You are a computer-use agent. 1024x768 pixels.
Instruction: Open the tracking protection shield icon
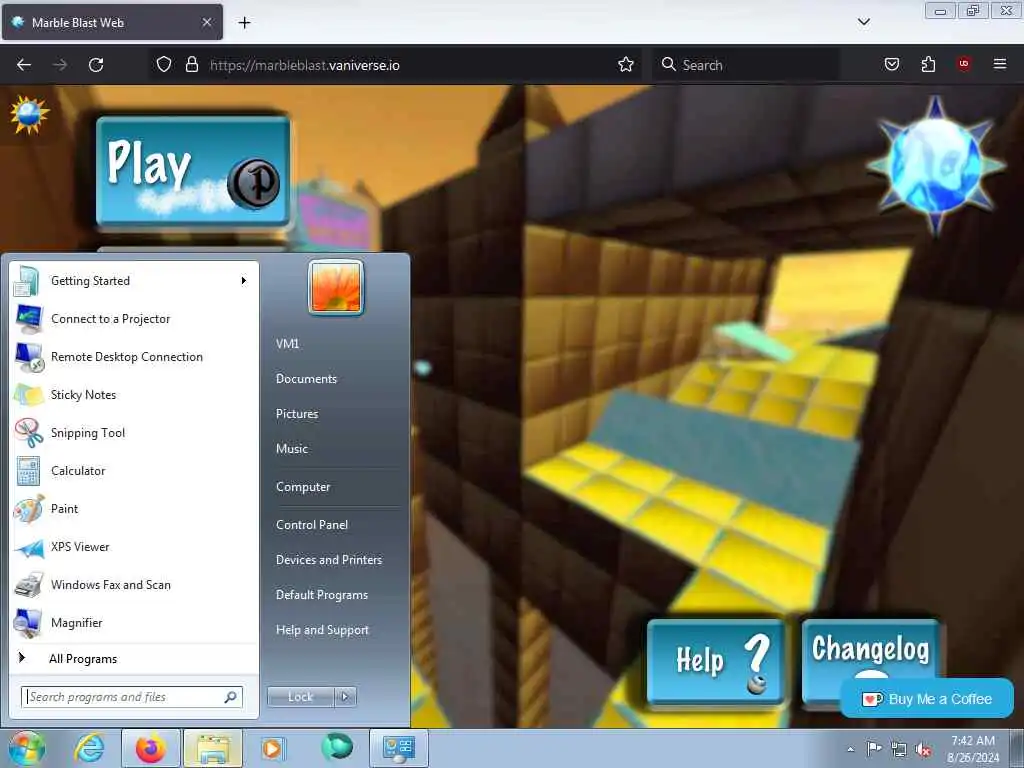coord(164,65)
